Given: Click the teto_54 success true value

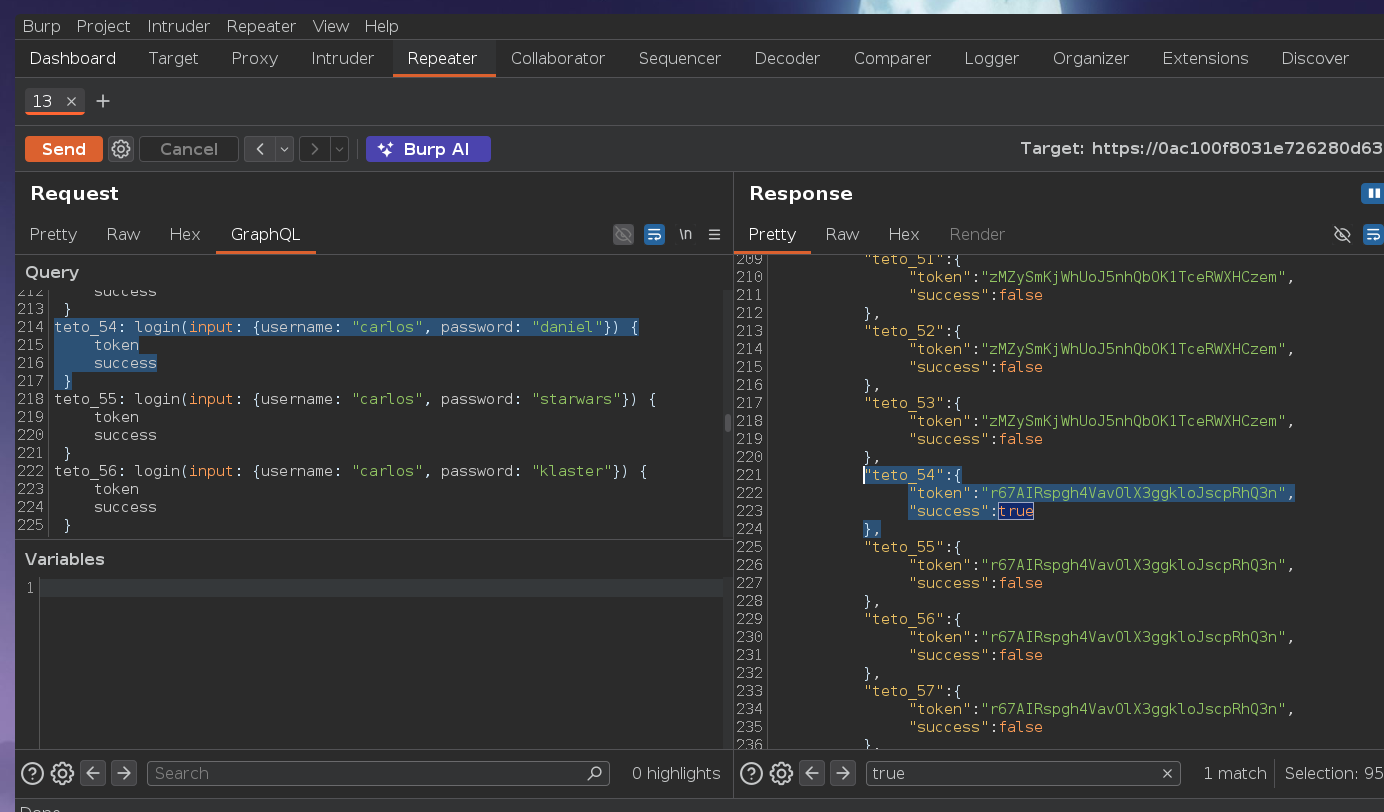Looking at the screenshot, I should [x=1016, y=511].
